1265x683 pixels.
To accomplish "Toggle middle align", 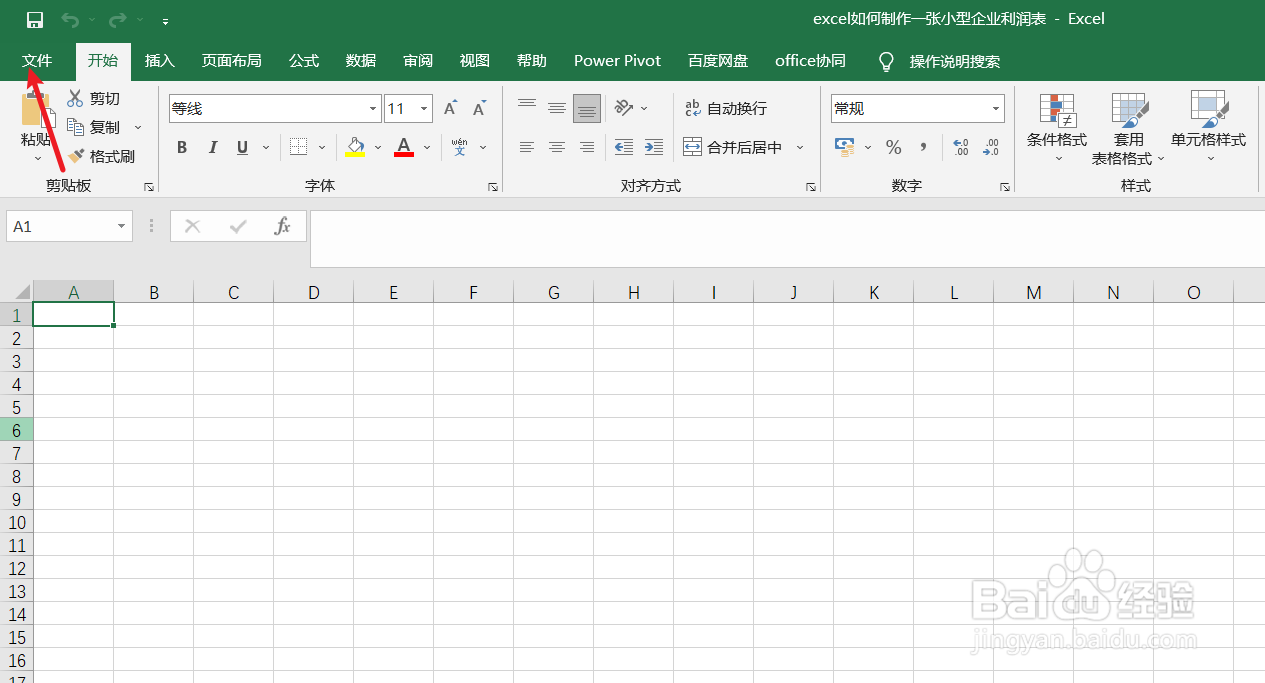I will (557, 108).
